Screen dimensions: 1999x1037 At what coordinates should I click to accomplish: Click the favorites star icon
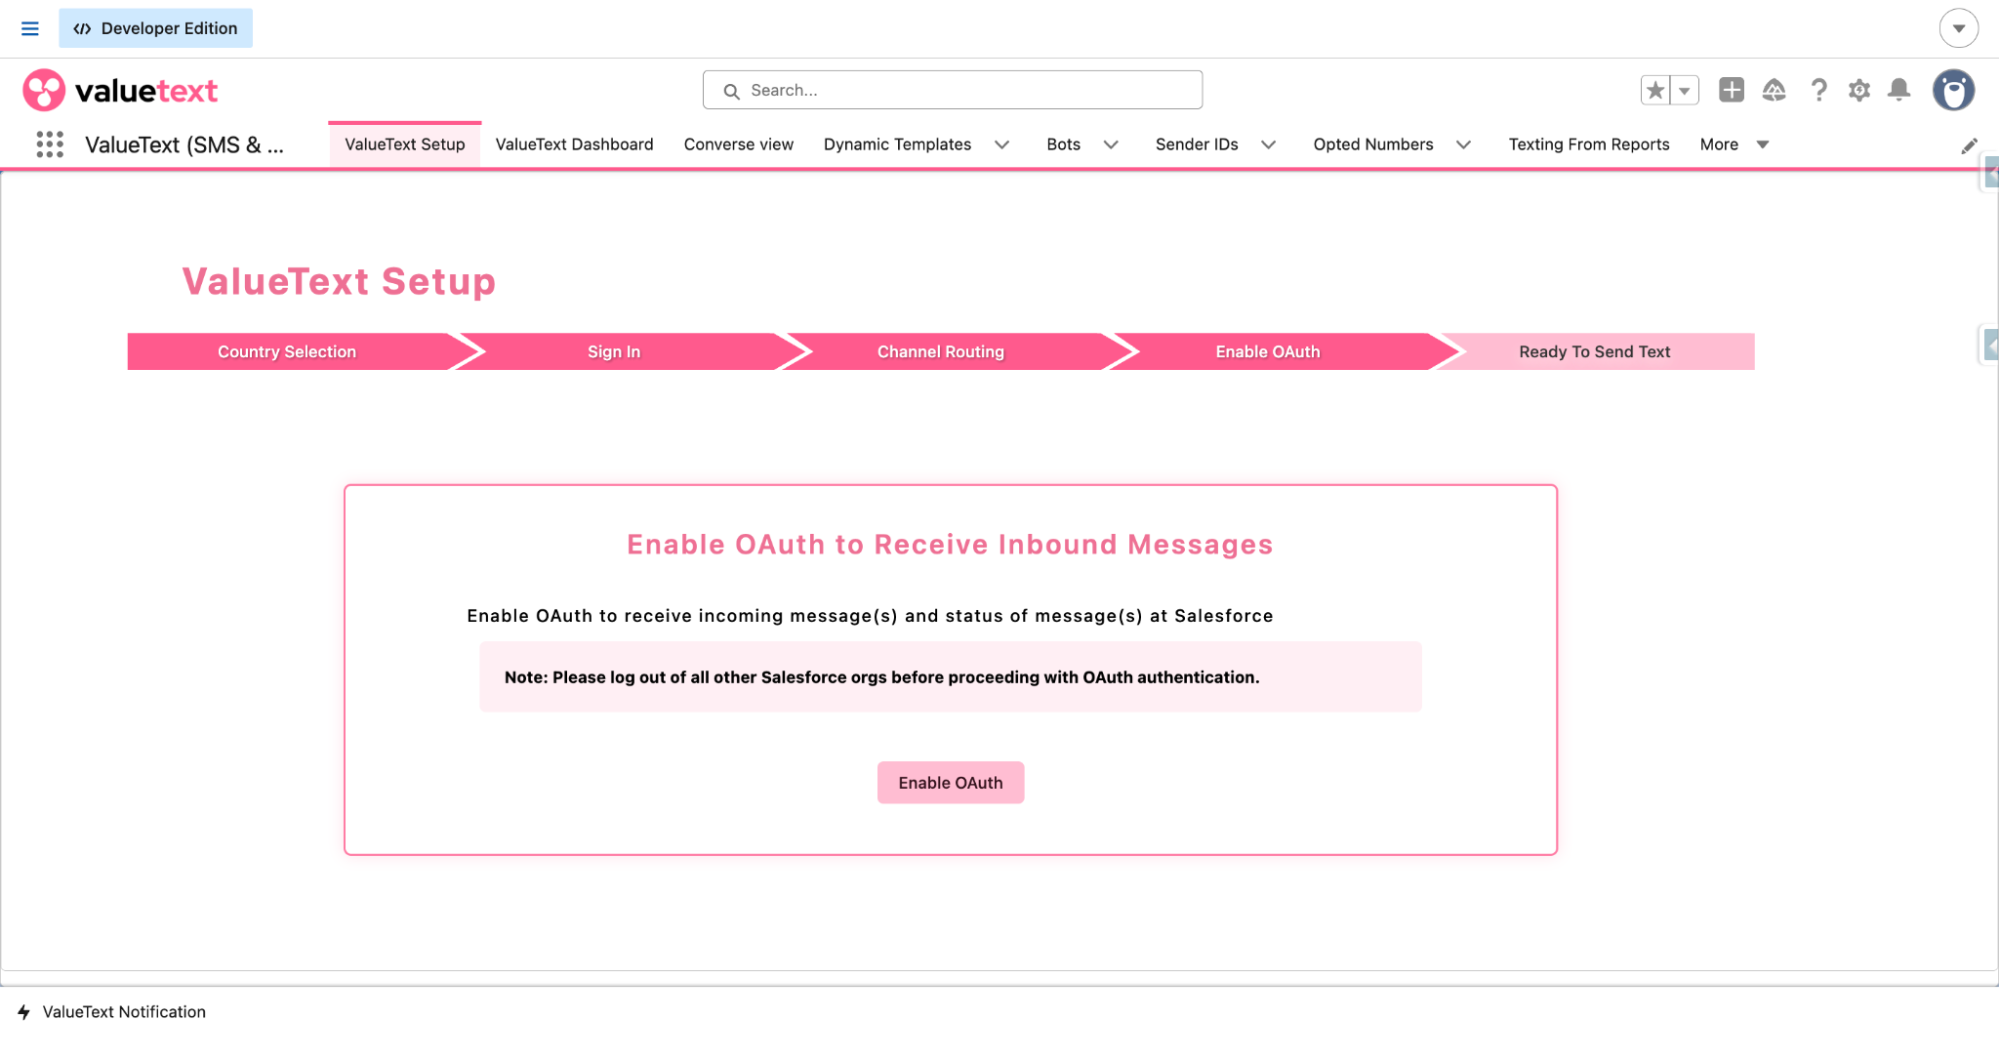click(1655, 90)
